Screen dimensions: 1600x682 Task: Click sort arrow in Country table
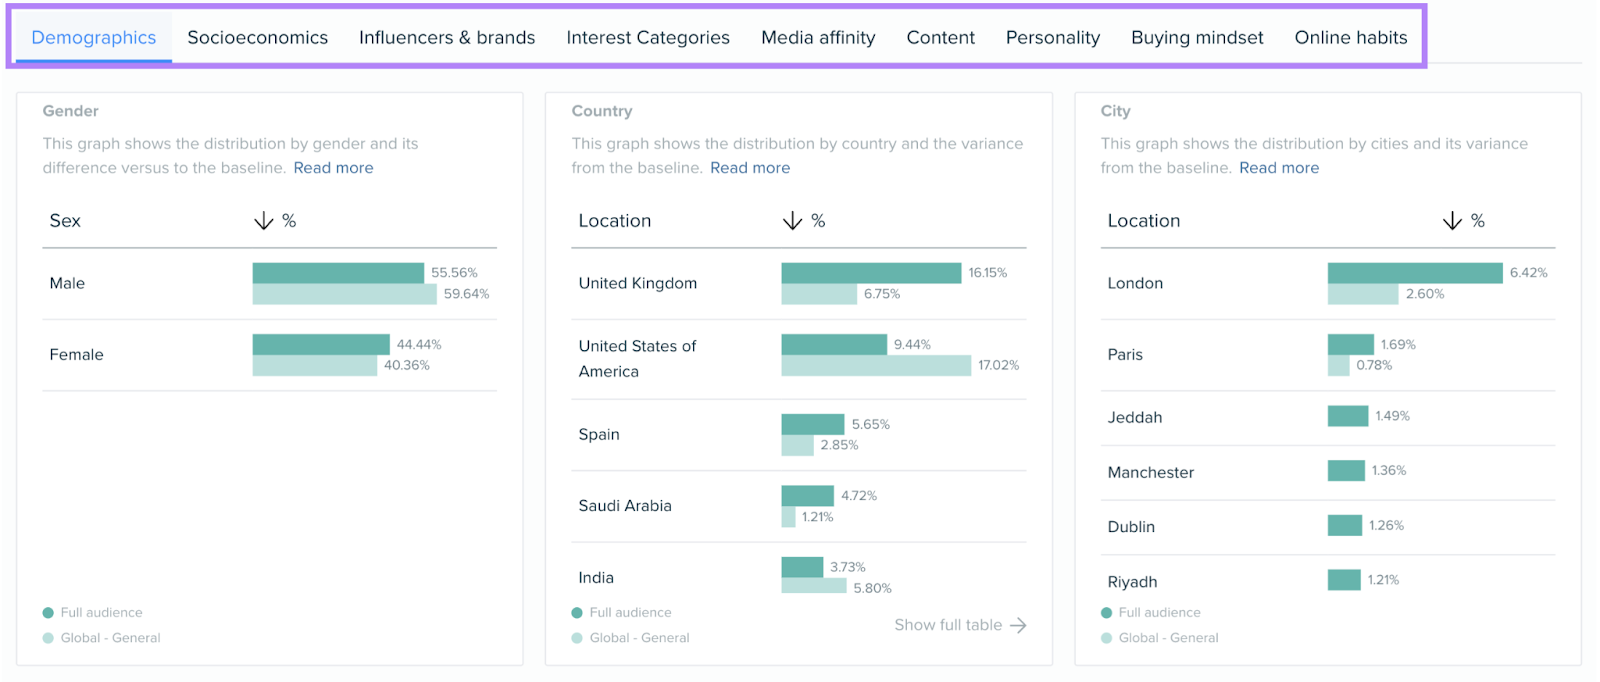[x=792, y=221]
